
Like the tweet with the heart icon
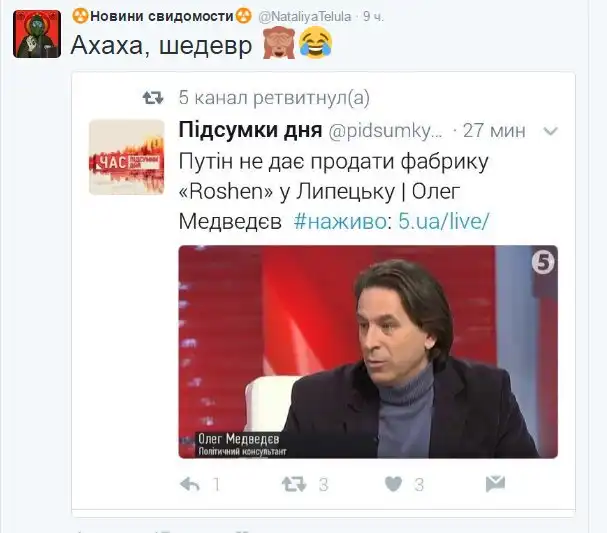pos(393,484)
